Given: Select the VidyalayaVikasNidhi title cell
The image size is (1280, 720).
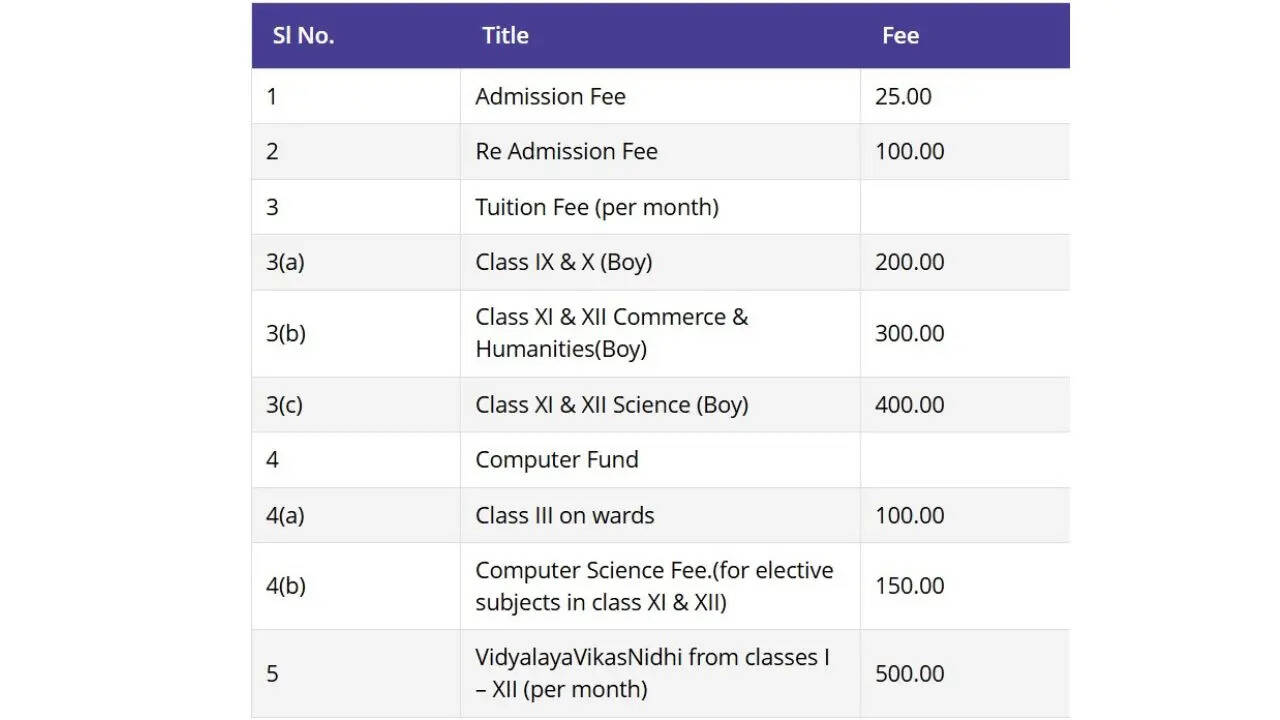Looking at the screenshot, I should [652, 673].
